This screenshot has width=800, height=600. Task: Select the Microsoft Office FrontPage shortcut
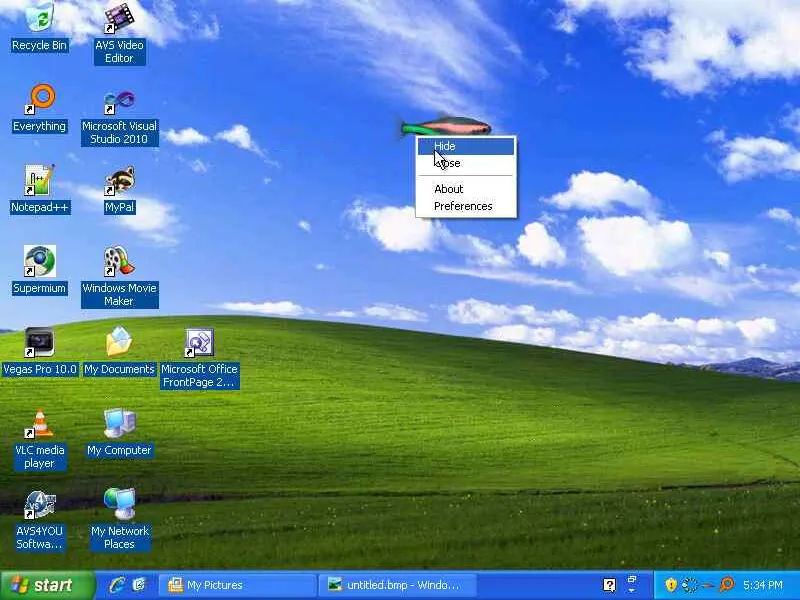(x=199, y=359)
